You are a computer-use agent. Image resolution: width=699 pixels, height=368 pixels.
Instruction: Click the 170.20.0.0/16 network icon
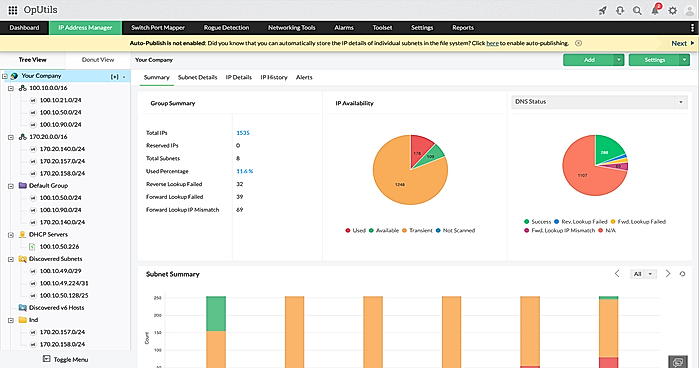(x=23, y=137)
